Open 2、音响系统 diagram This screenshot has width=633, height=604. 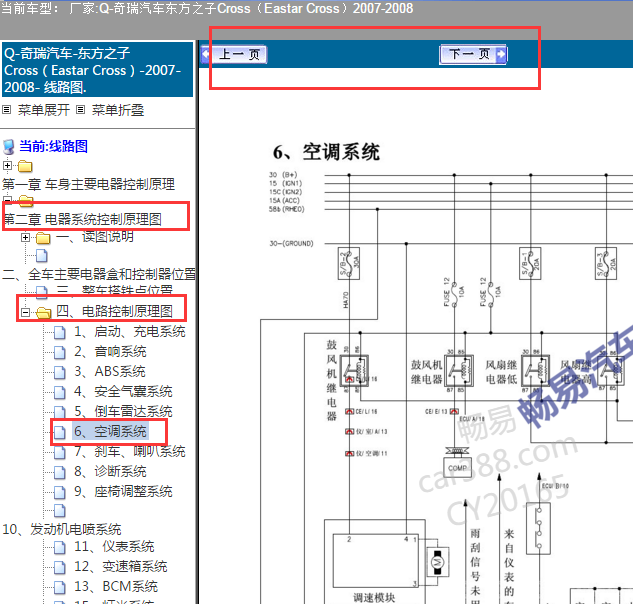pos(110,351)
